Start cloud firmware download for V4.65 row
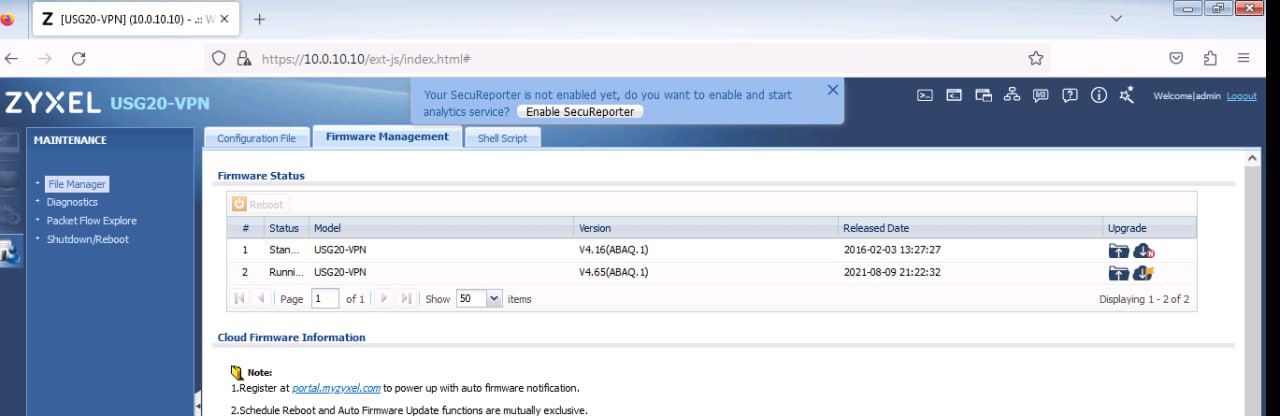 pyautogui.click(x=1144, y=273)
